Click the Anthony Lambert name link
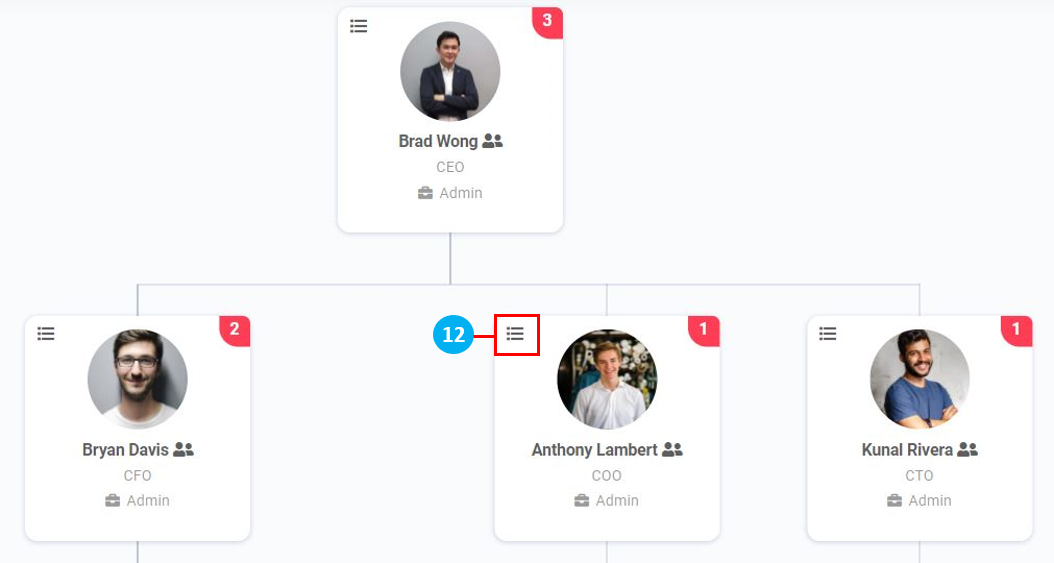Viewport: 1054px width, 563px height. click(x=594, y=450)
